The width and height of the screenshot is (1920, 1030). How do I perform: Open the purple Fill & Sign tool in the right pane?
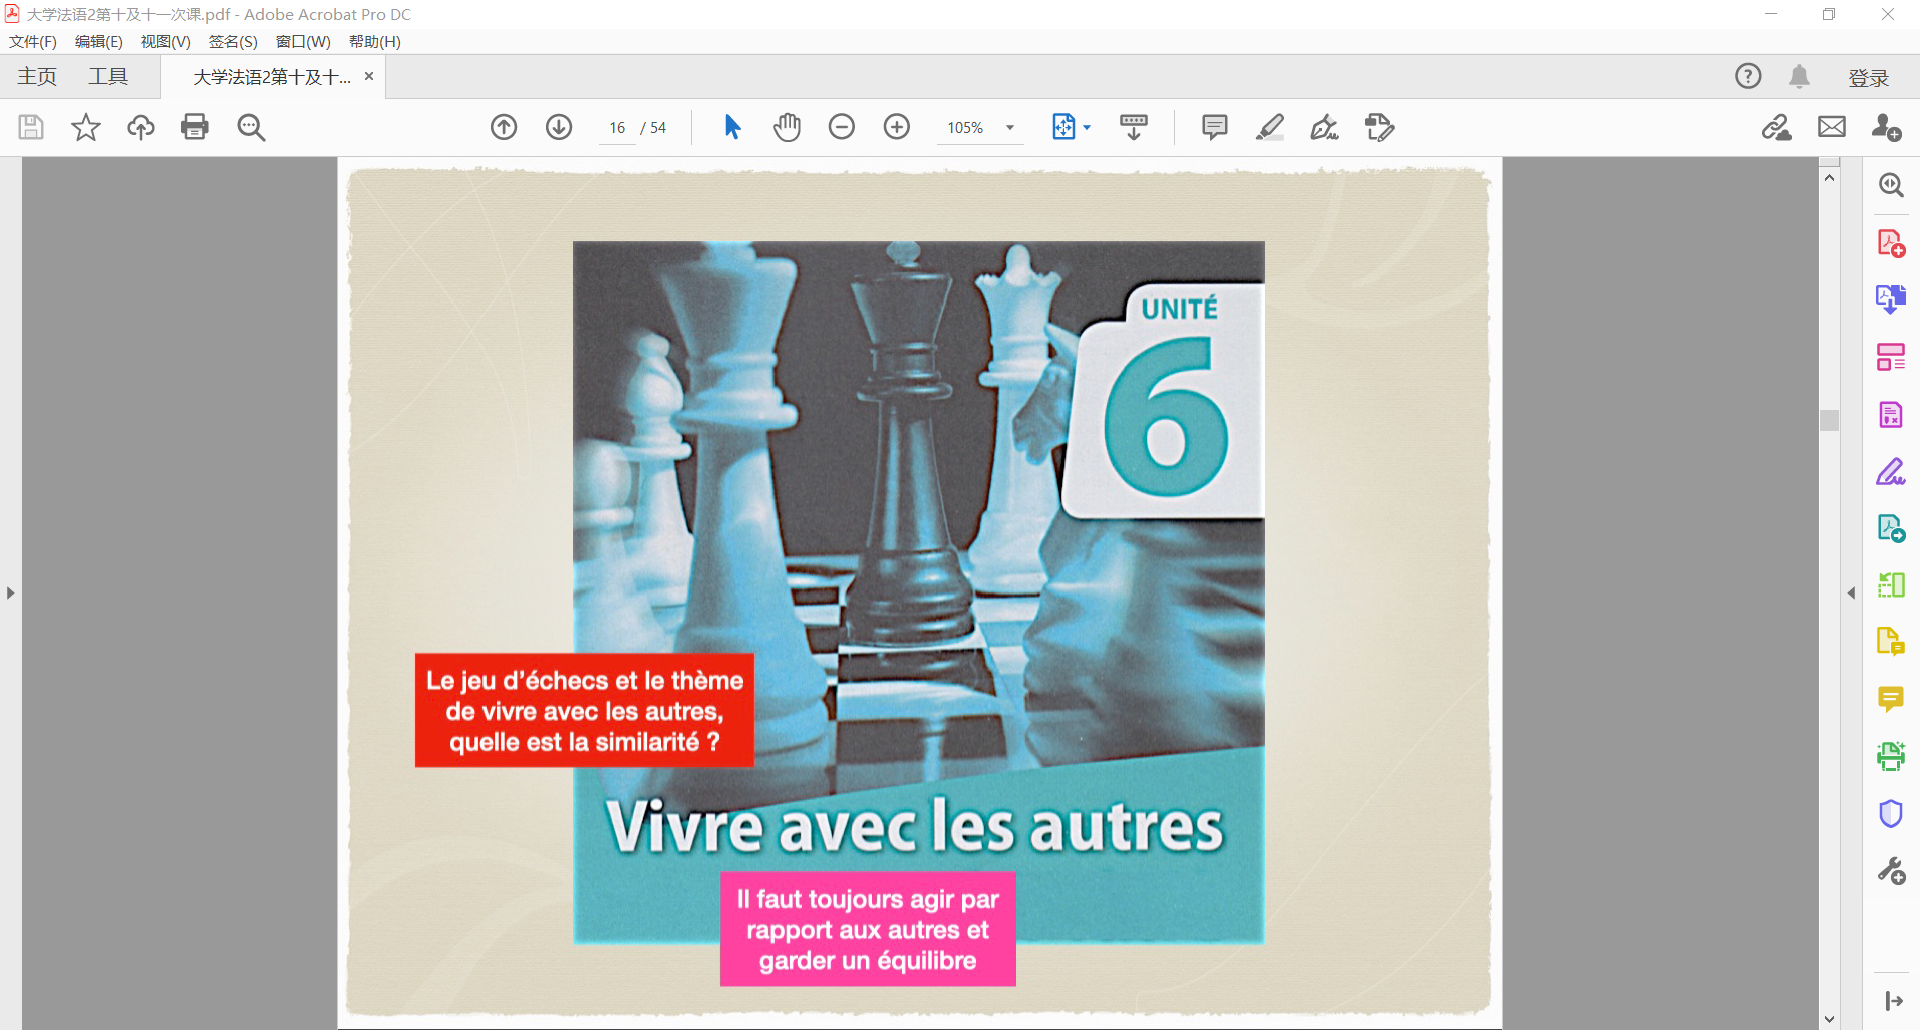(1891, 471)
